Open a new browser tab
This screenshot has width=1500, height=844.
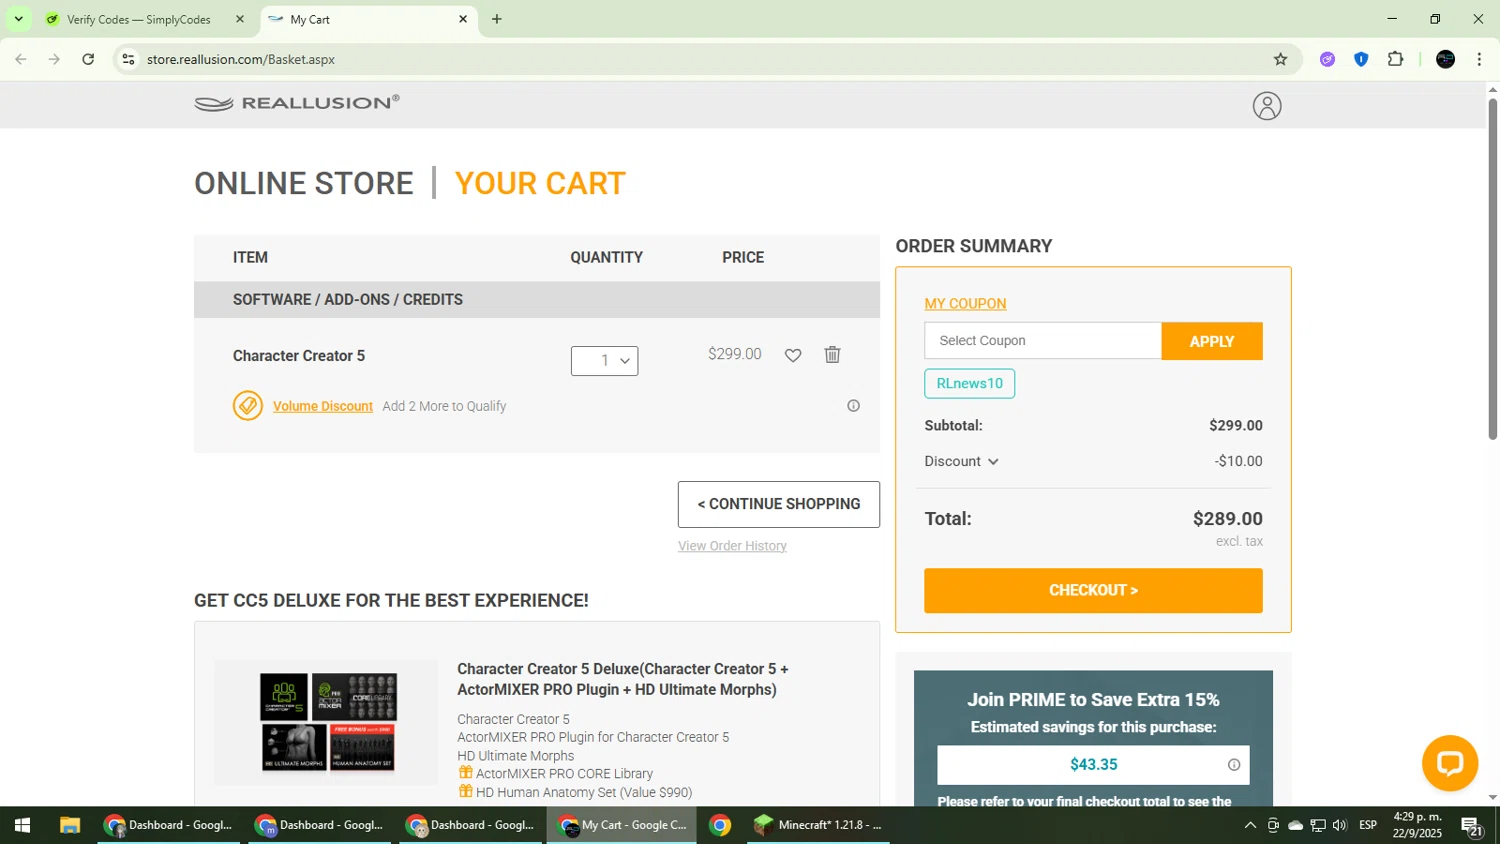[x=497, y=19]
